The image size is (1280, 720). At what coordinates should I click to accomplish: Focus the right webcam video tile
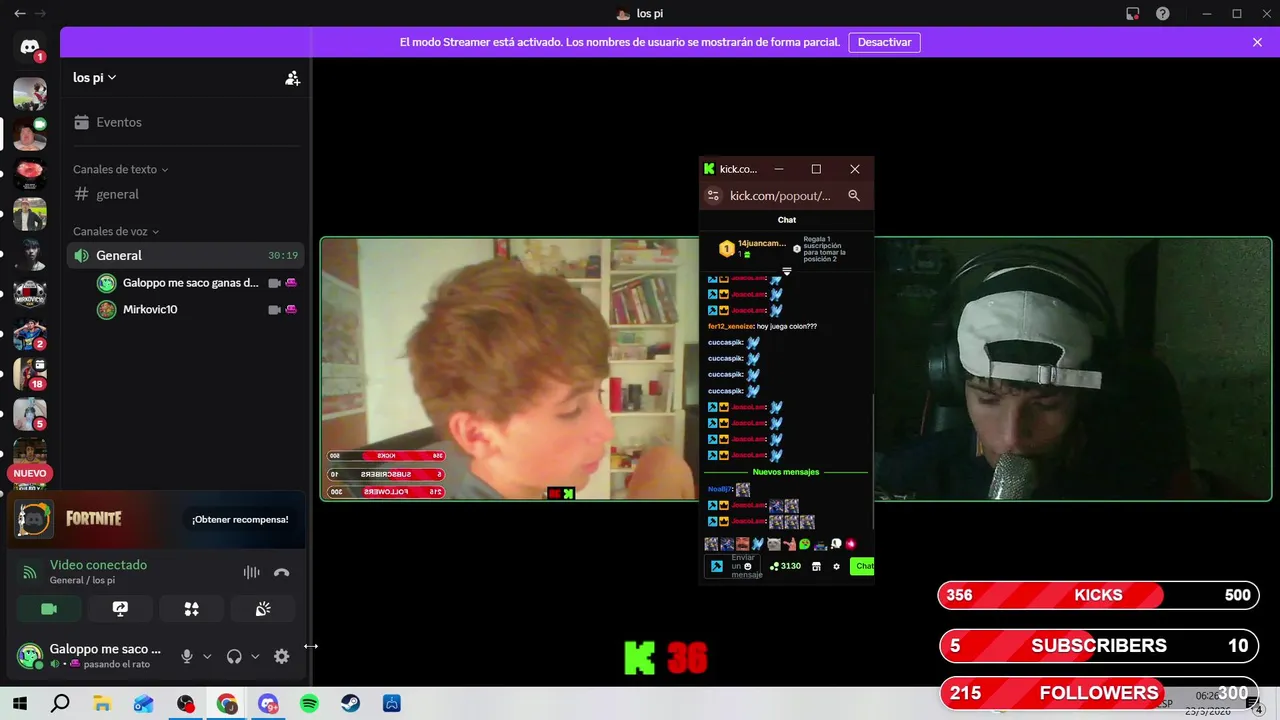click(x=1073, y=369)
